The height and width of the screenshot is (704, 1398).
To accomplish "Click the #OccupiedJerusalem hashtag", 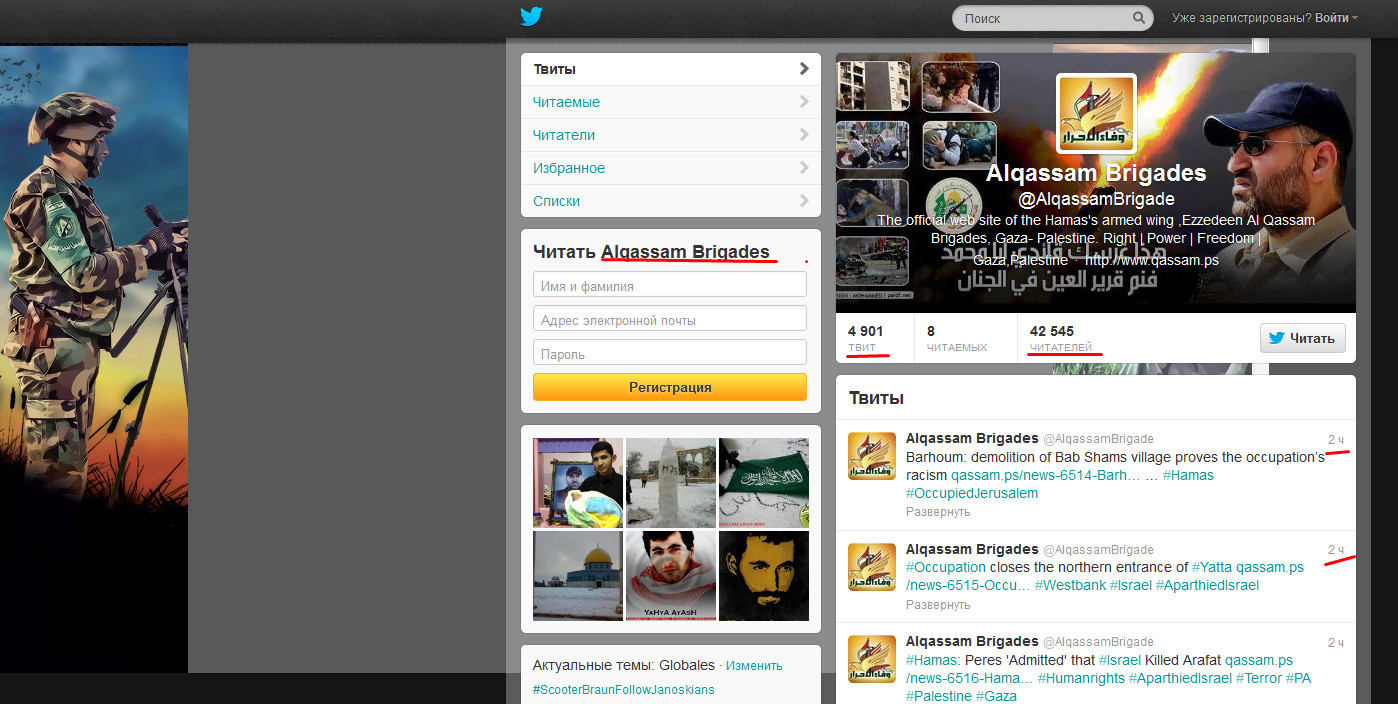I will 972,493.
